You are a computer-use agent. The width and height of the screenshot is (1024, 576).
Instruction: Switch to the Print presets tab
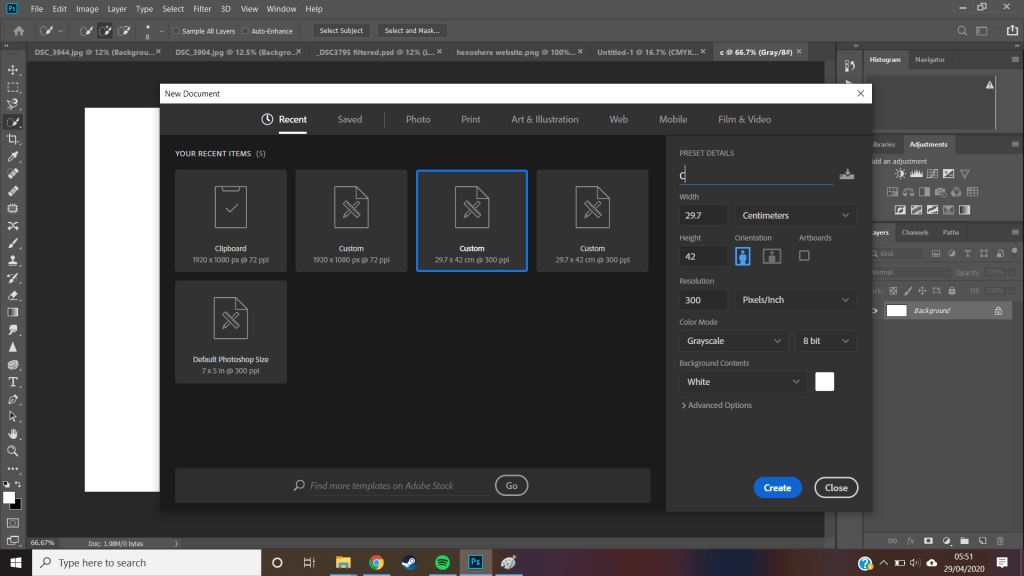470,119
